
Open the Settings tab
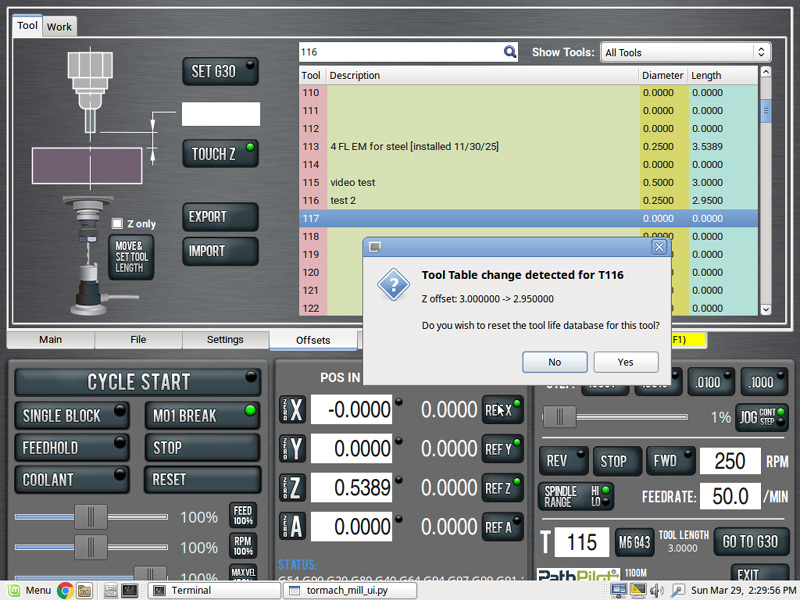point(225,340)
